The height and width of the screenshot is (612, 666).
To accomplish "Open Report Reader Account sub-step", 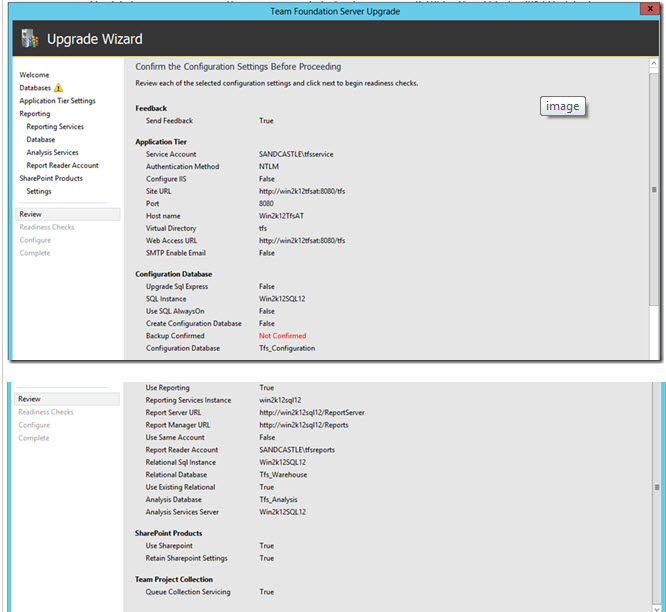I will [x=62, y=165].
